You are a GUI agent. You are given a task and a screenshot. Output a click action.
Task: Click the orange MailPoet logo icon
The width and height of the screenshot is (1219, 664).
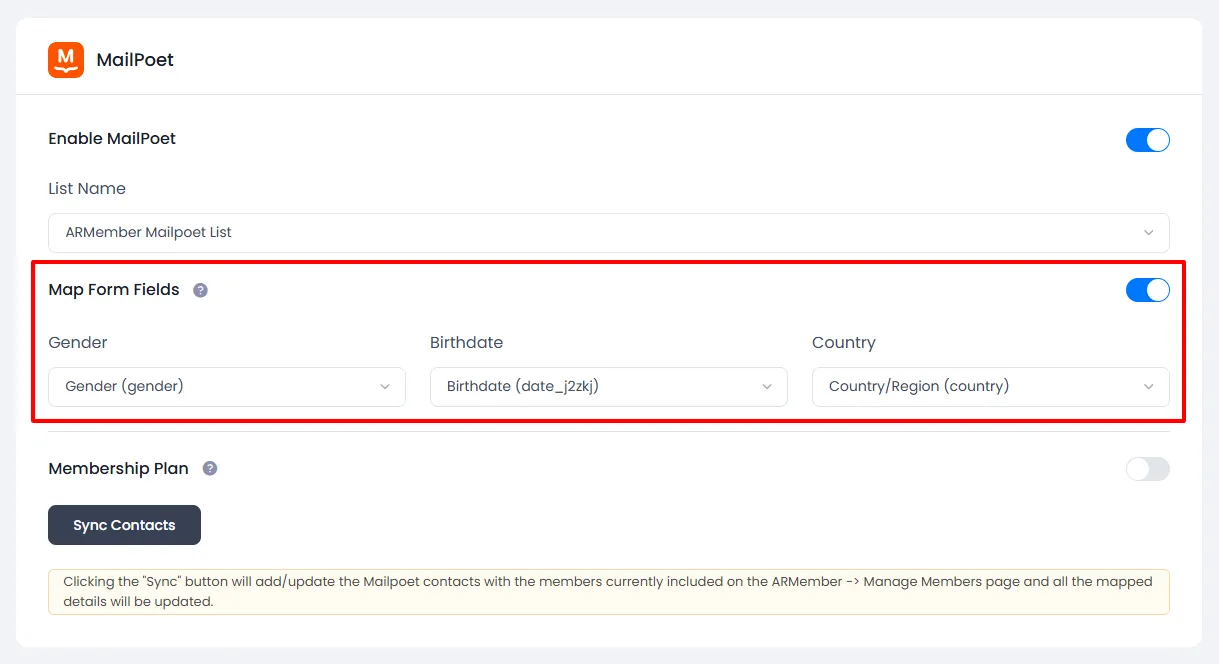(66, 60)
